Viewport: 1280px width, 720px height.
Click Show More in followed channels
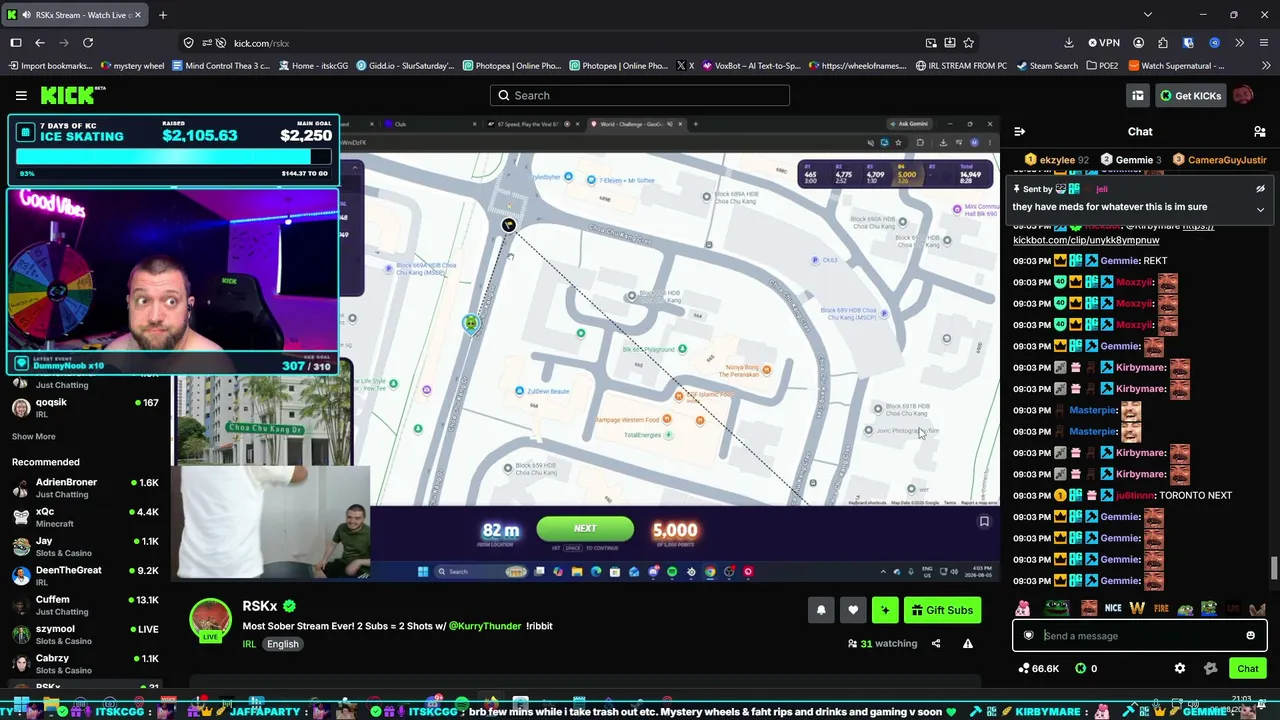tap(34, 437)
